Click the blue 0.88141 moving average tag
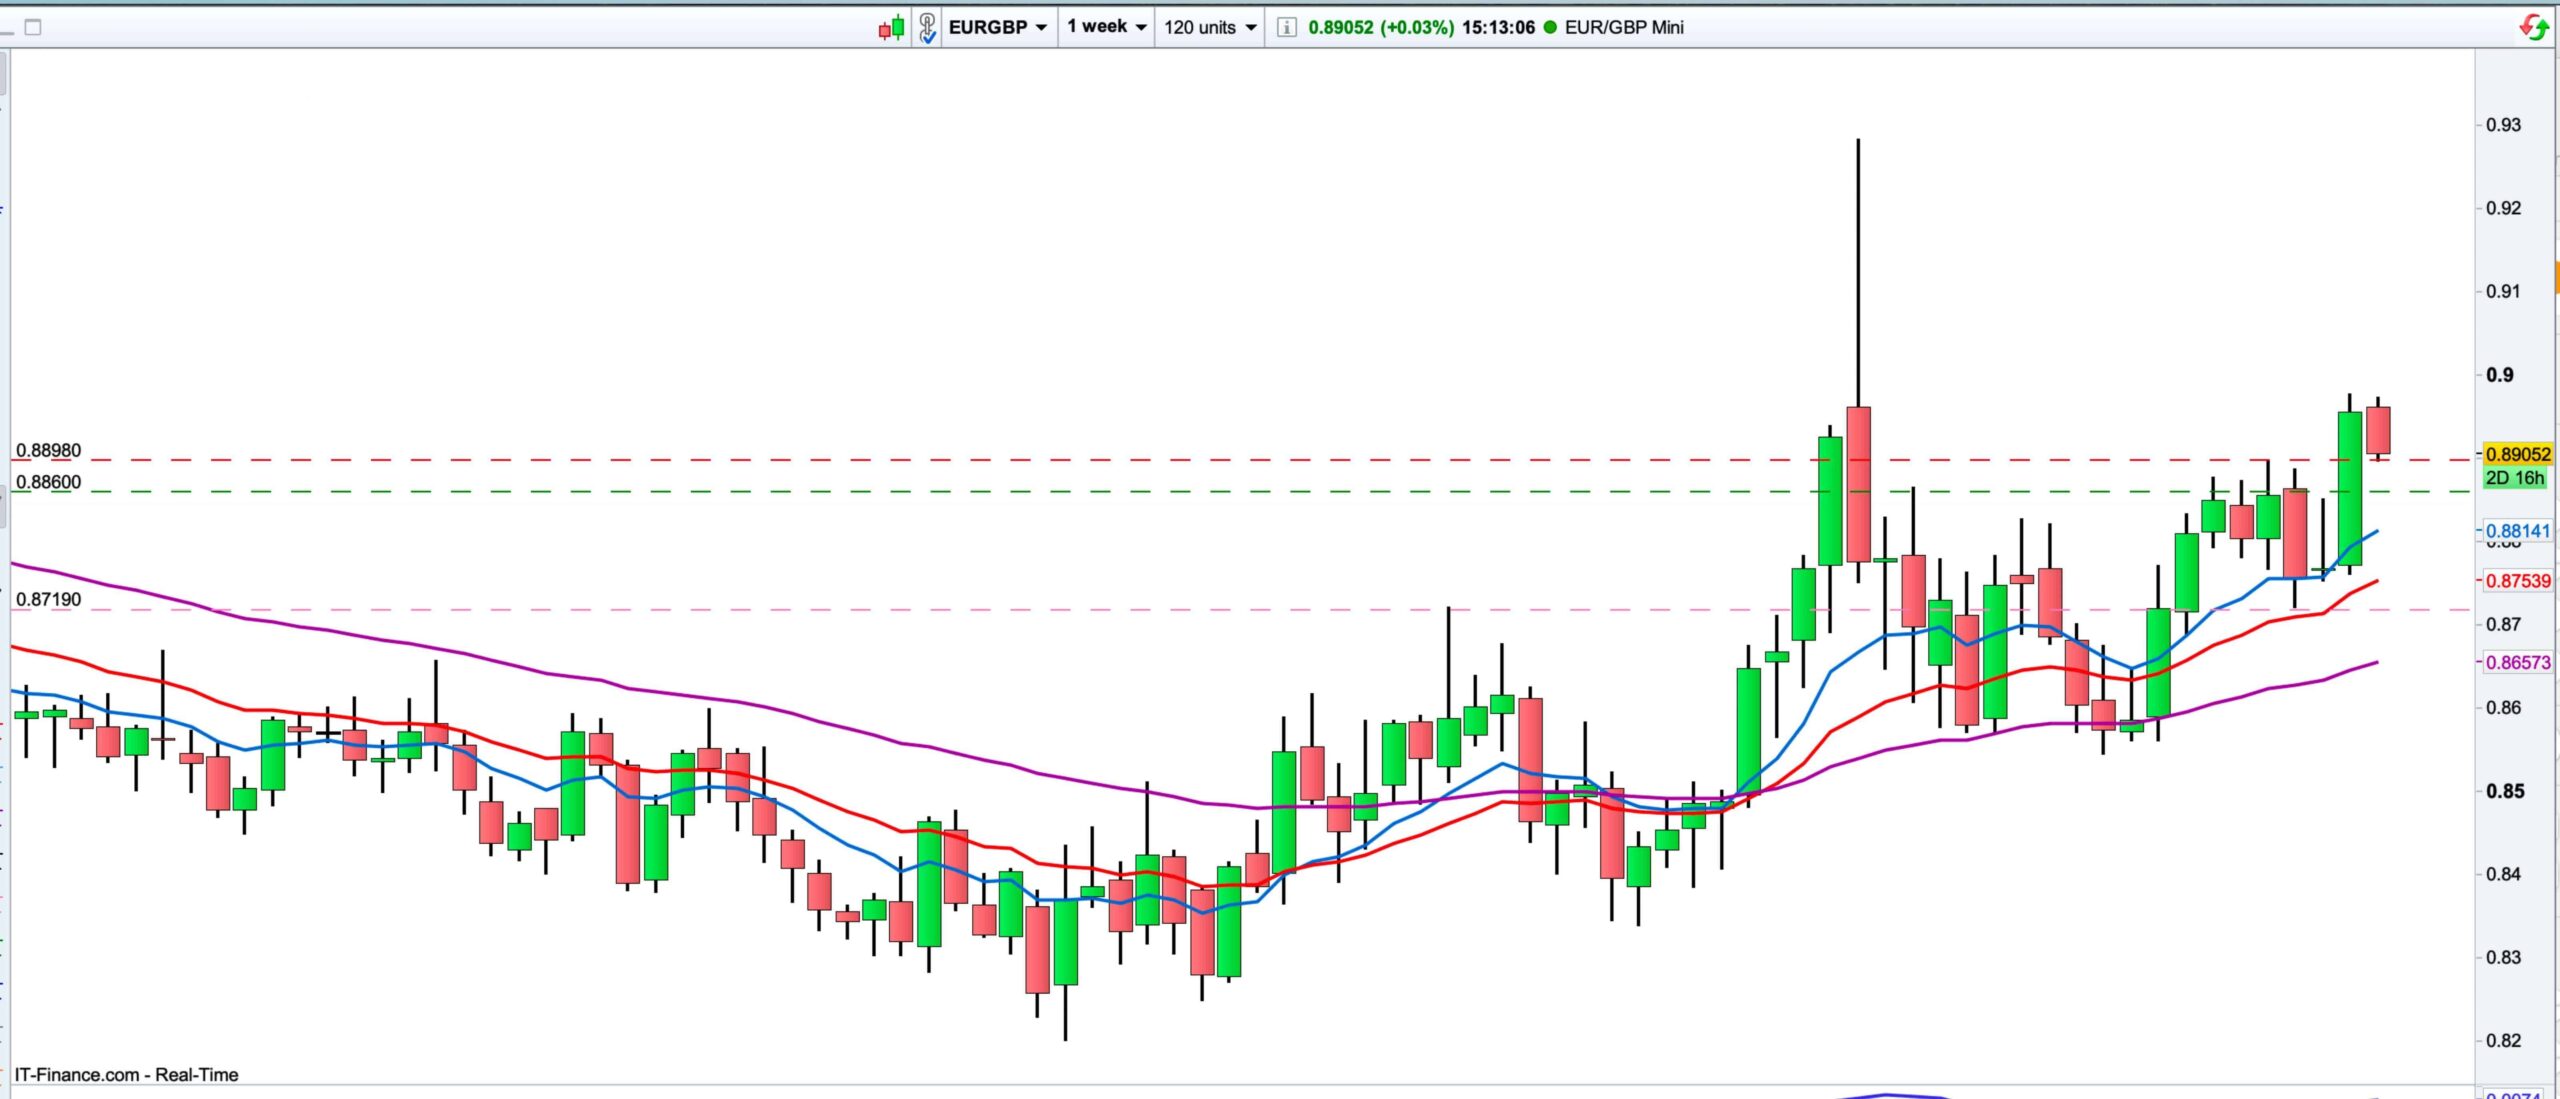The image size is (2560, 1099). (2517, 531)
